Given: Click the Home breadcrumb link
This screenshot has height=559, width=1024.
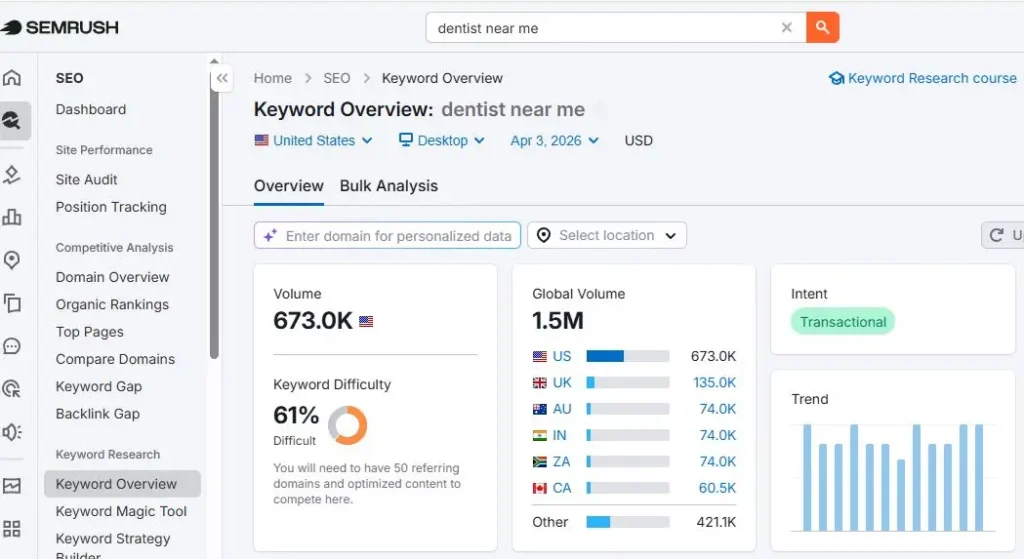Looking at the screenshot, I should point(272,78).
